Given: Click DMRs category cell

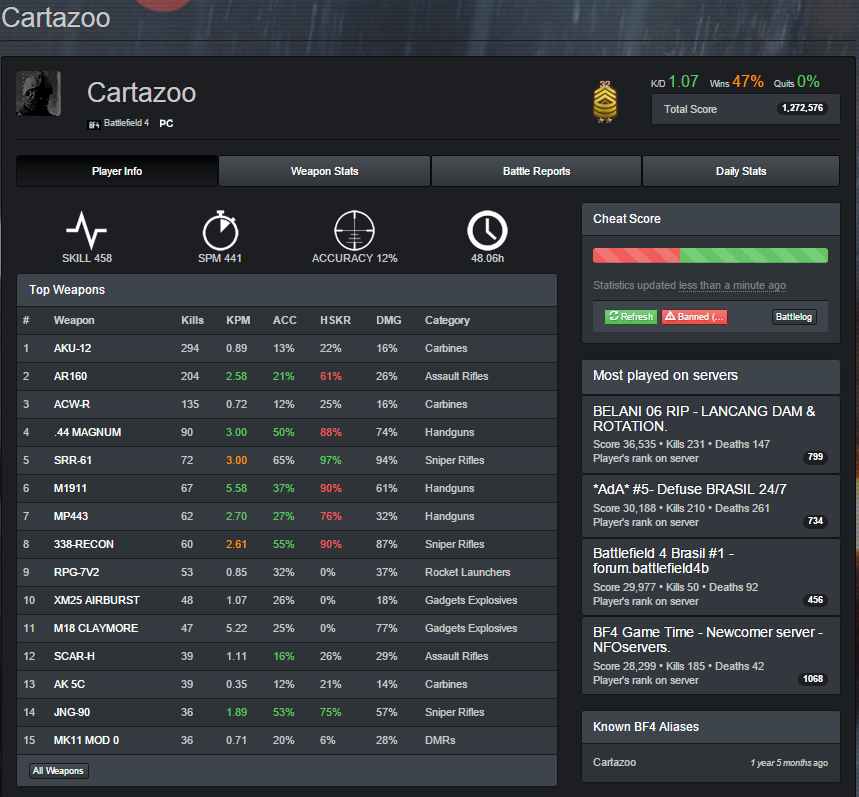Looking at the screenshot, I should pyautogui.click(x=440, y=740).
